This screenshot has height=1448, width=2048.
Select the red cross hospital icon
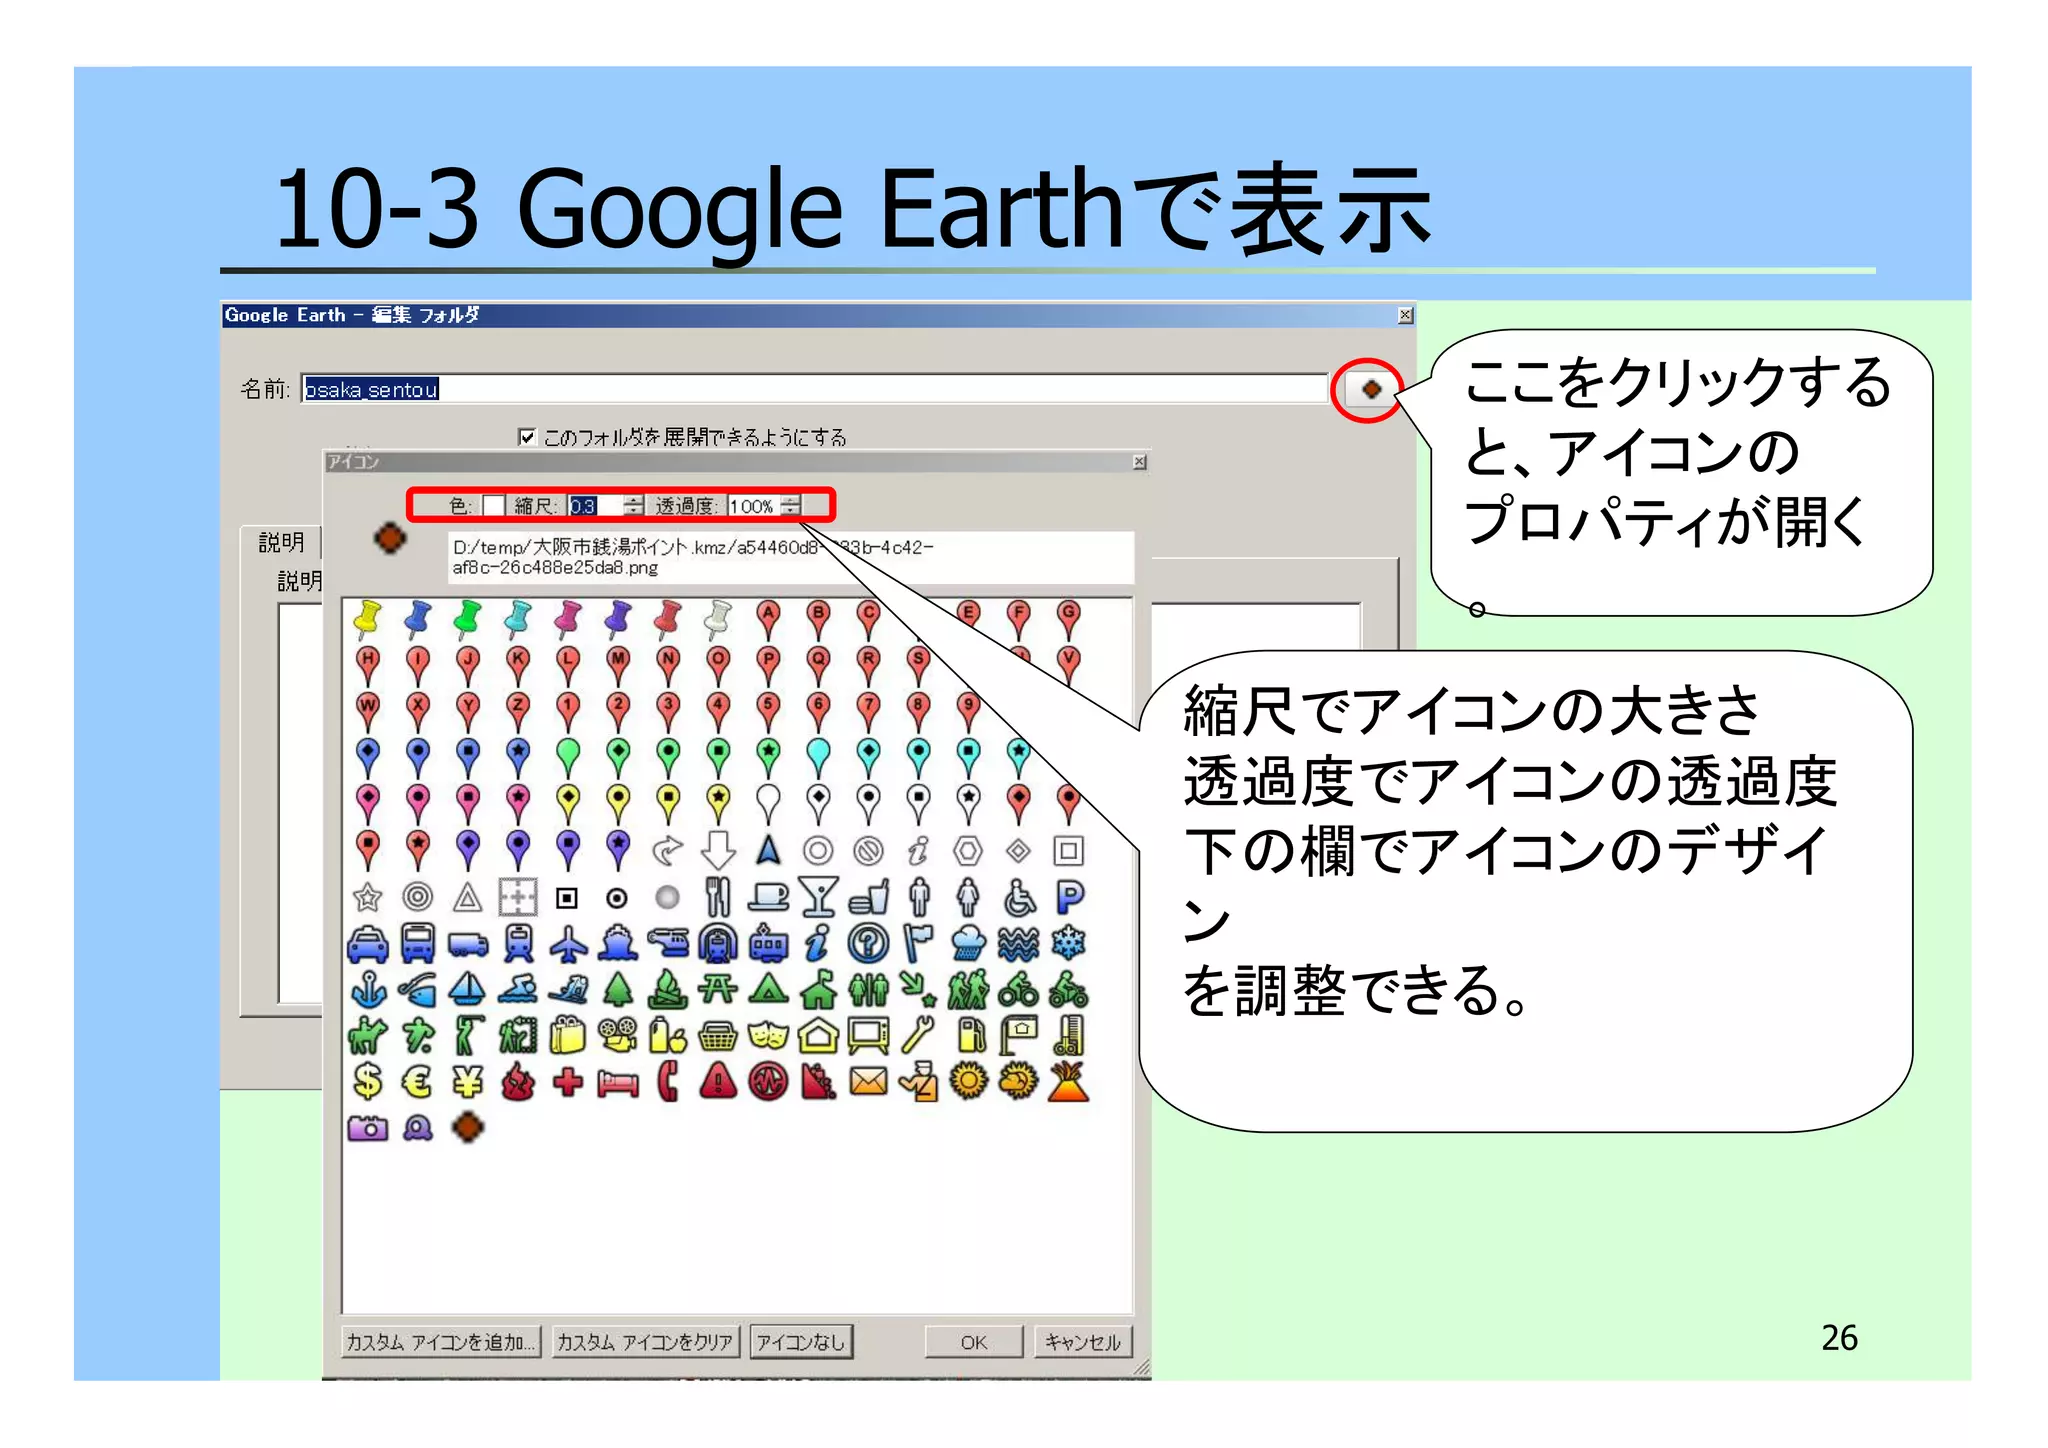[568, 1082]
